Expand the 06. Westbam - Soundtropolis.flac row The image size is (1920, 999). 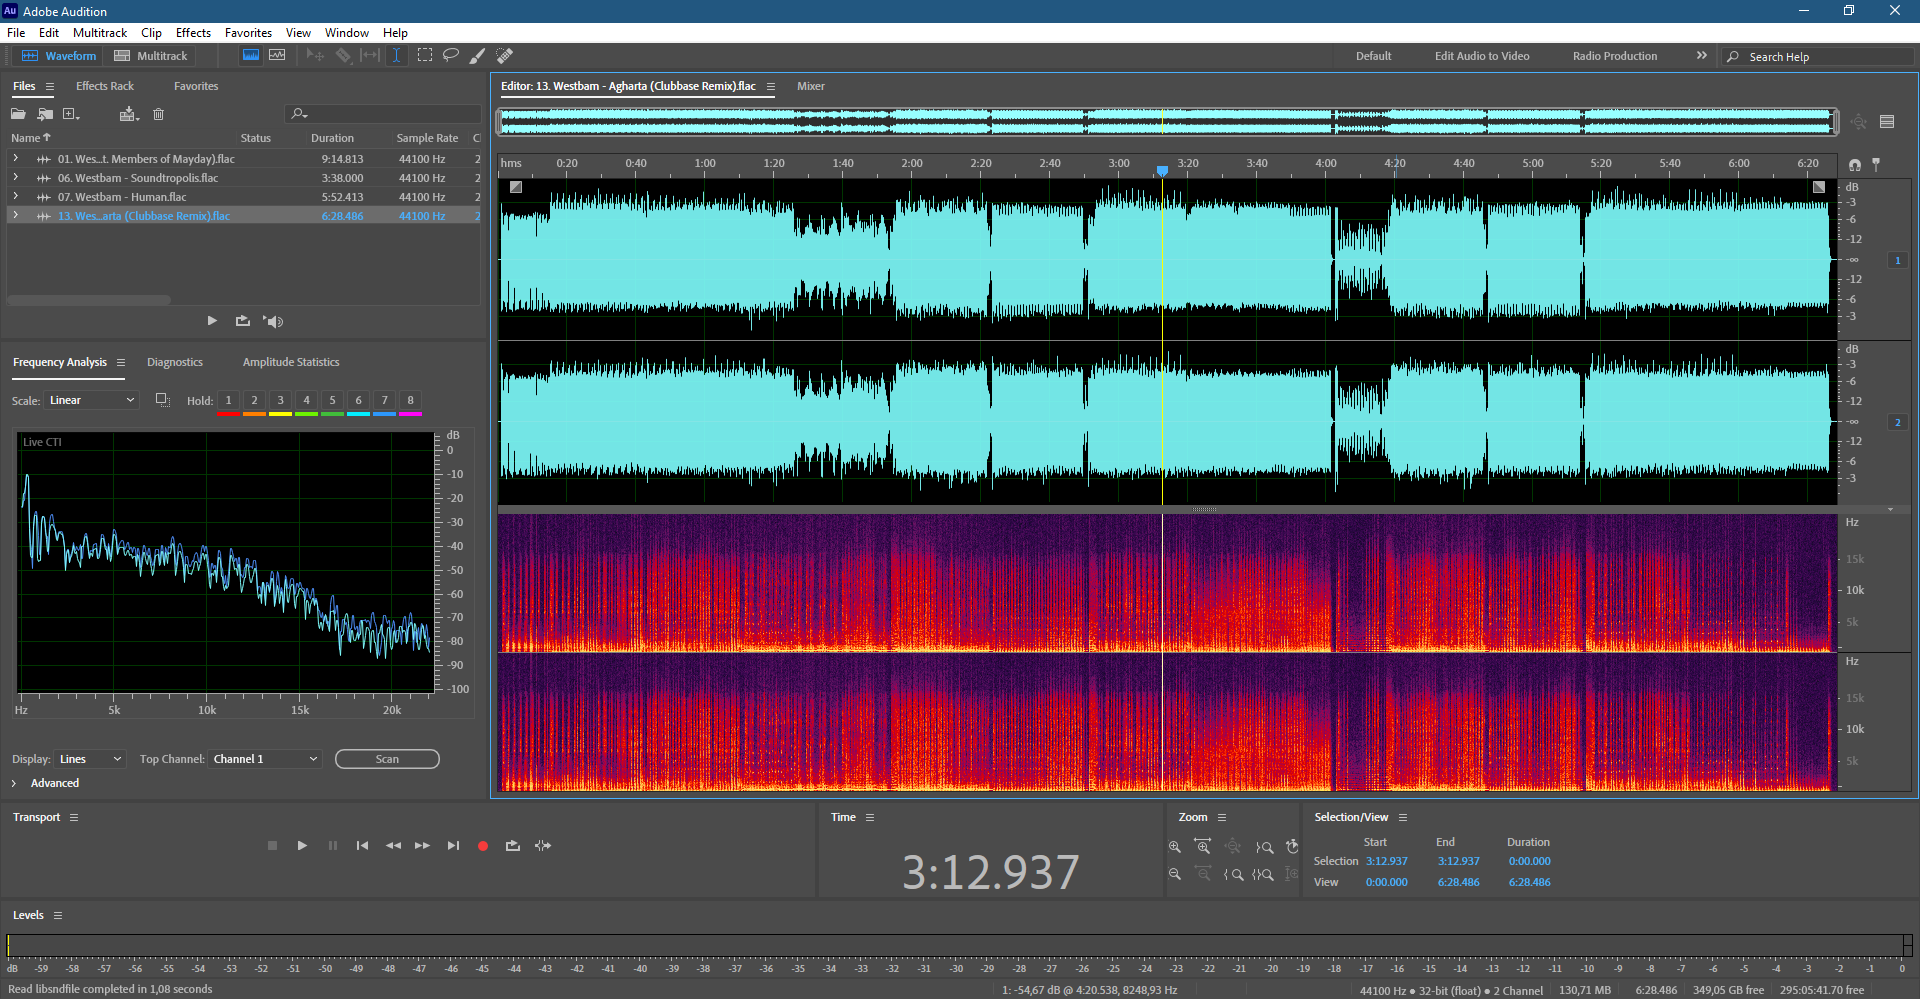coord(15,178)
